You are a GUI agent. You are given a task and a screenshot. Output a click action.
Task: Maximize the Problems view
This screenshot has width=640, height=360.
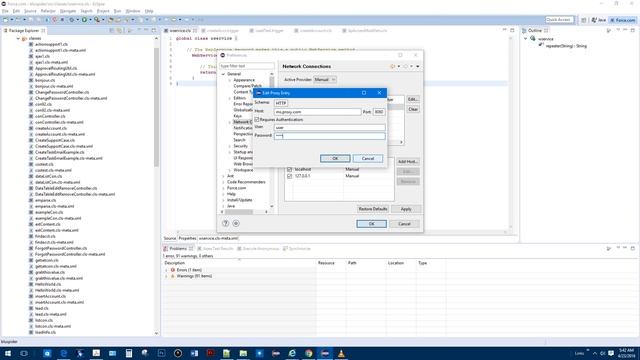point(633,248)
